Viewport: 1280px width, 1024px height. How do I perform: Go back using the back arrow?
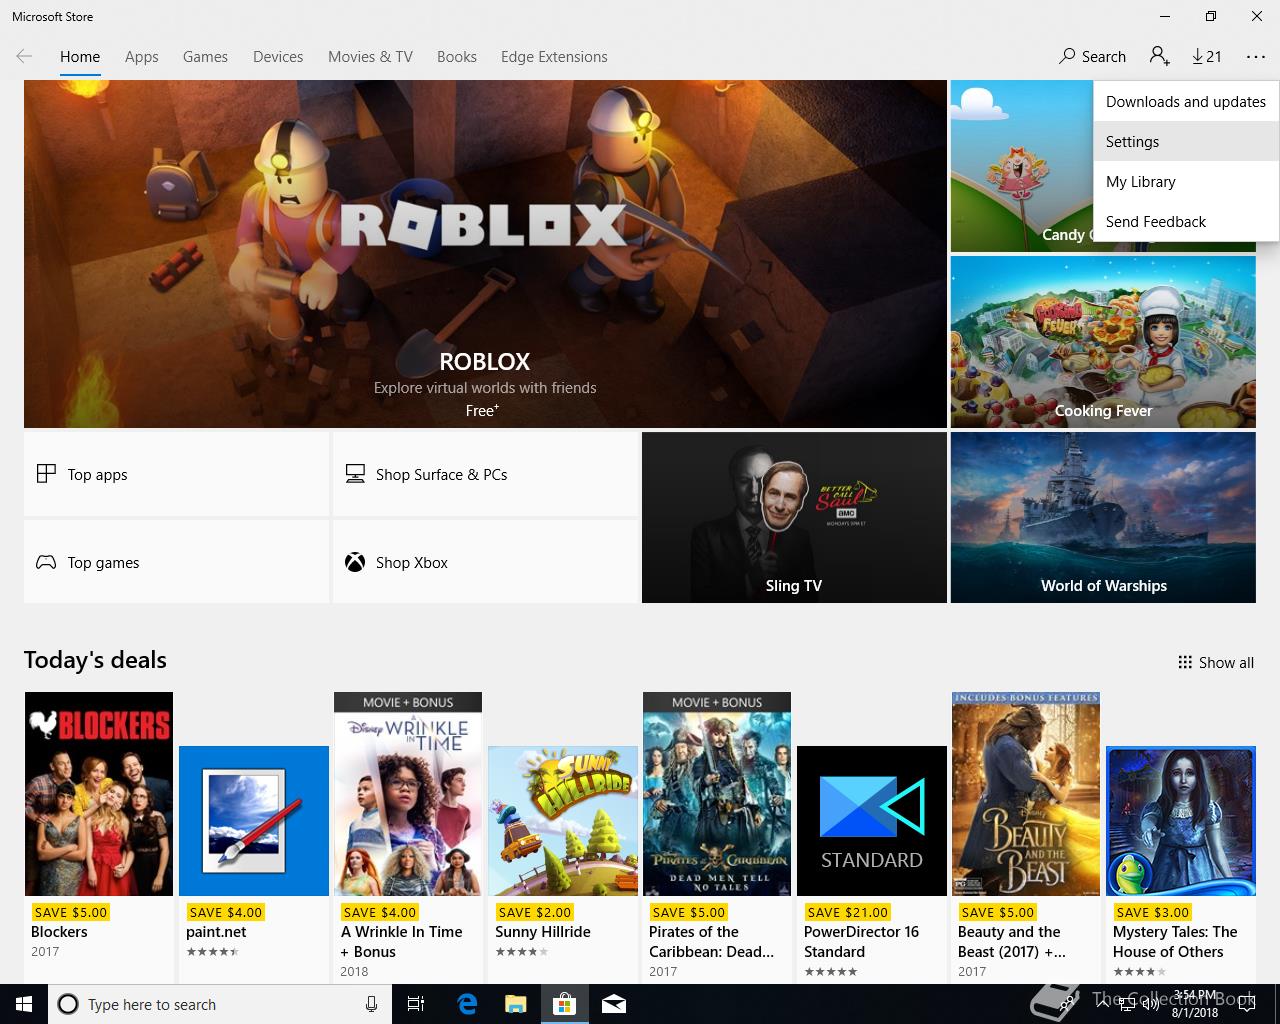pyautogui.click(x=24, y=57)
